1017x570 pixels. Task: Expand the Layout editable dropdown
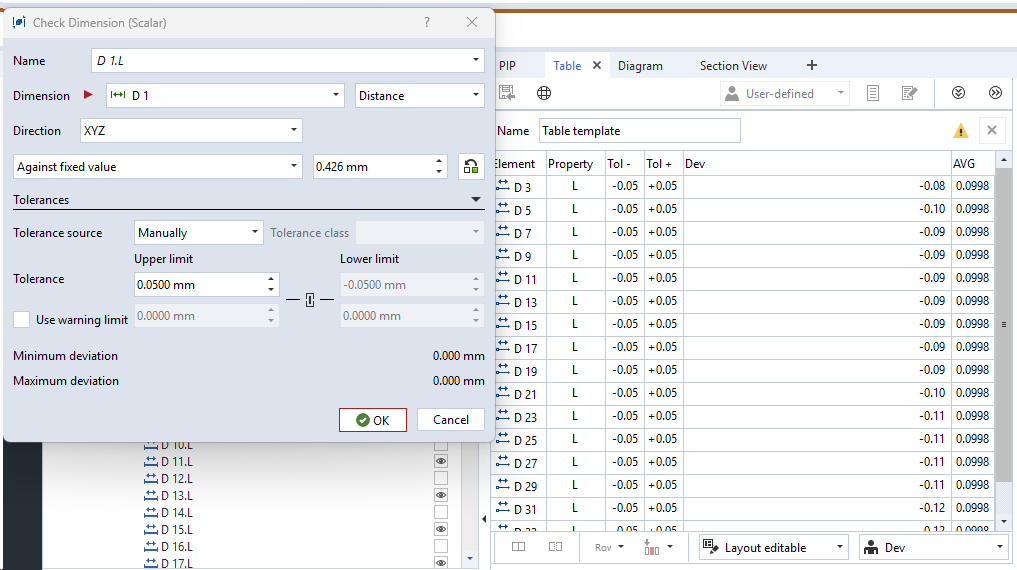pos(773,547)
